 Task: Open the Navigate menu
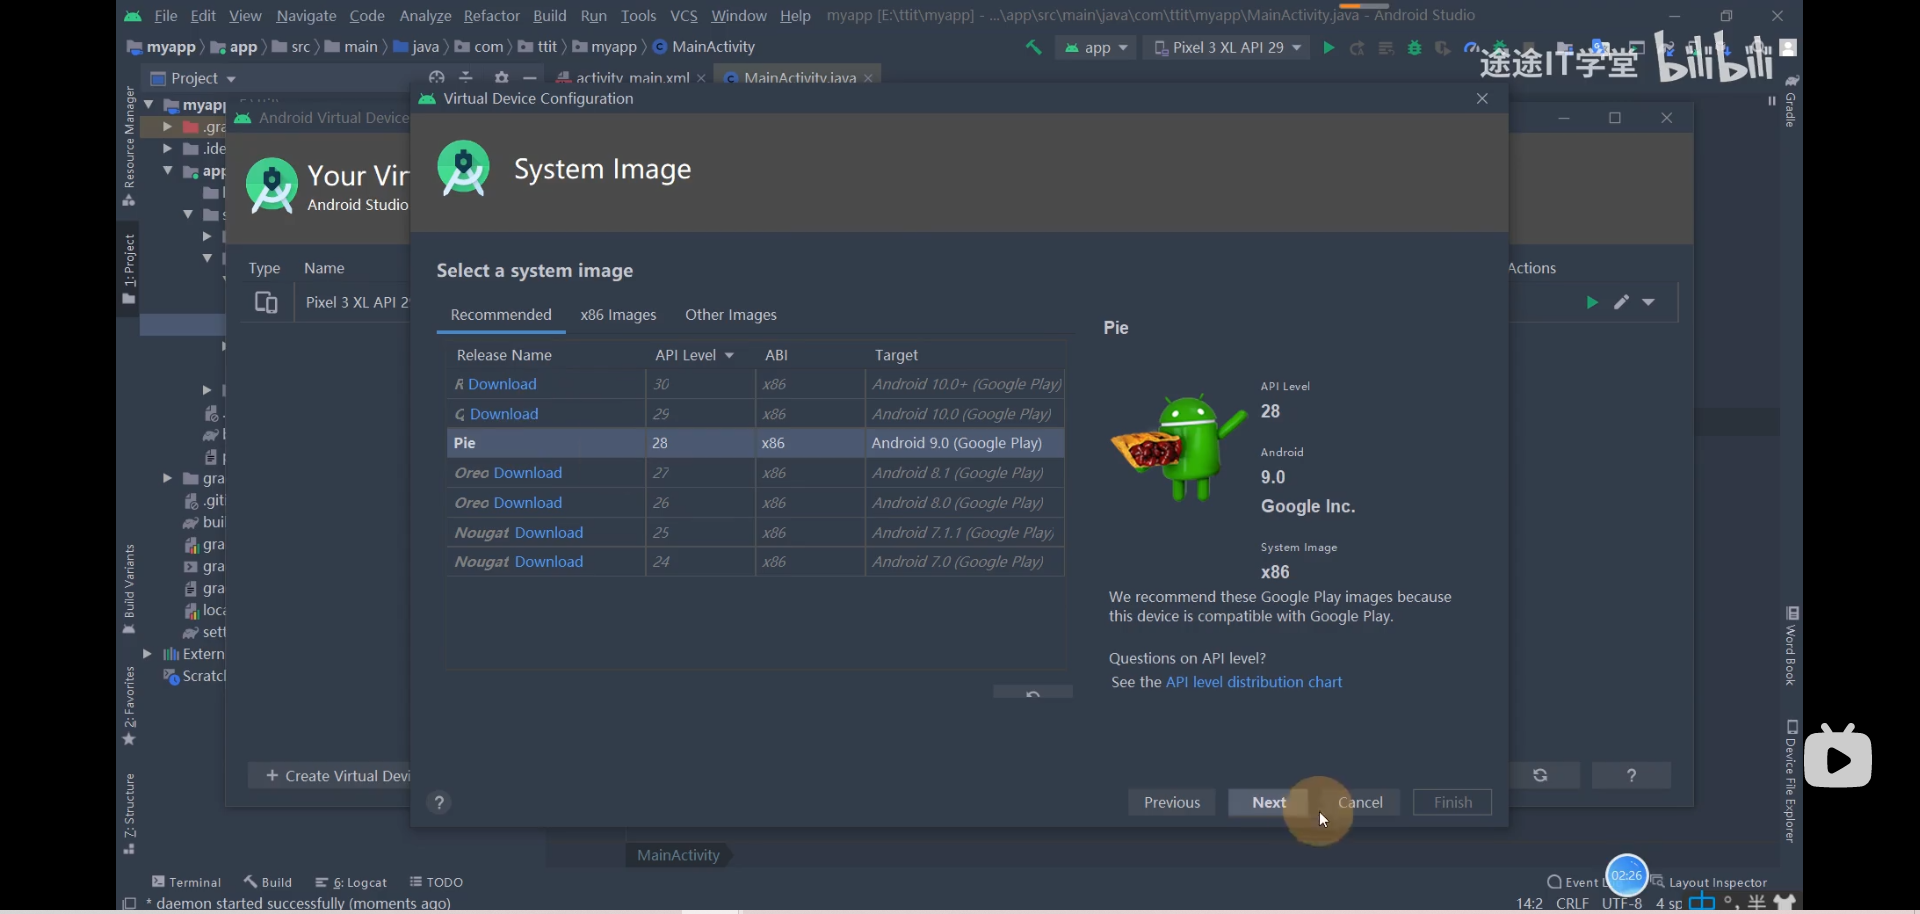coord(306,16)
